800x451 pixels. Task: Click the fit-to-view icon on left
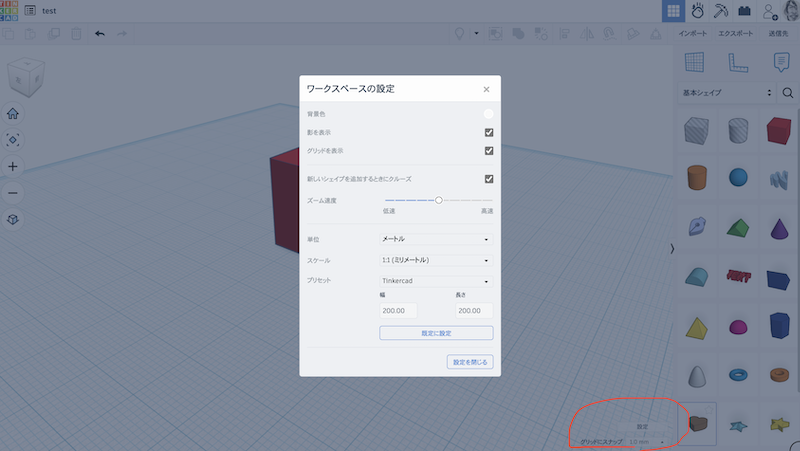[13, 140]
